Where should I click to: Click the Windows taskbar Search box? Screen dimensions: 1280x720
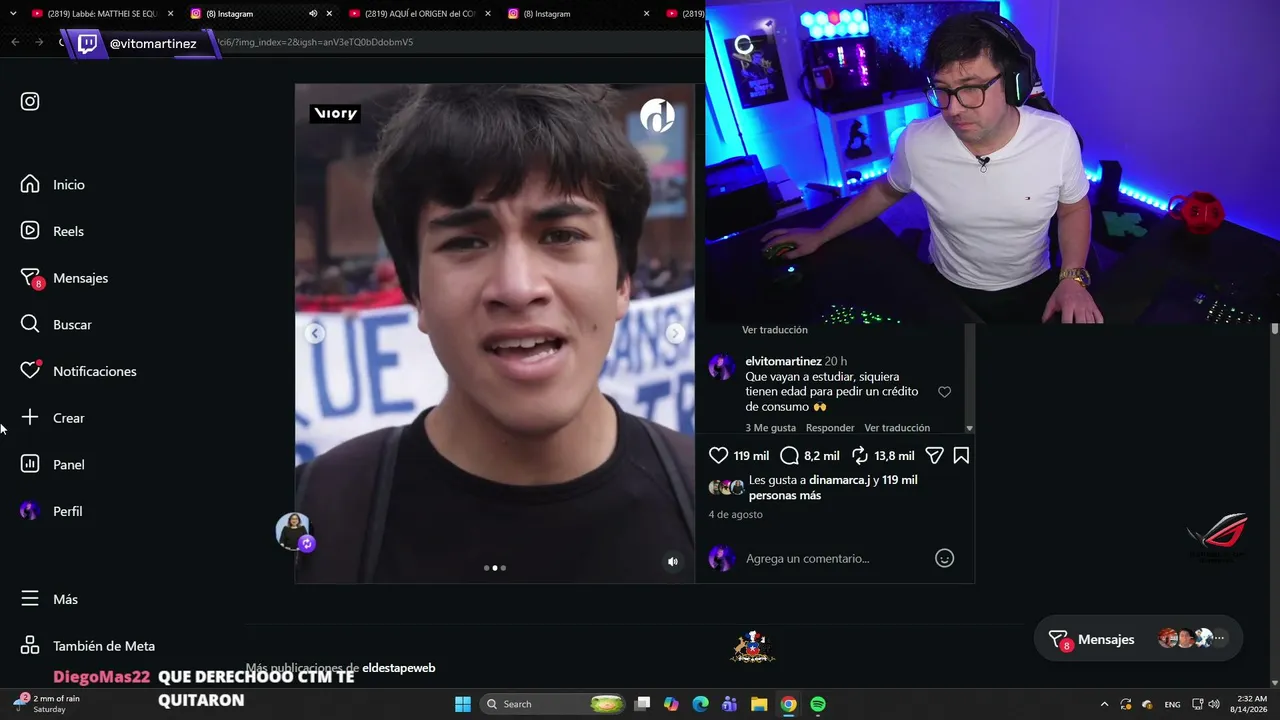pos(554,704)
